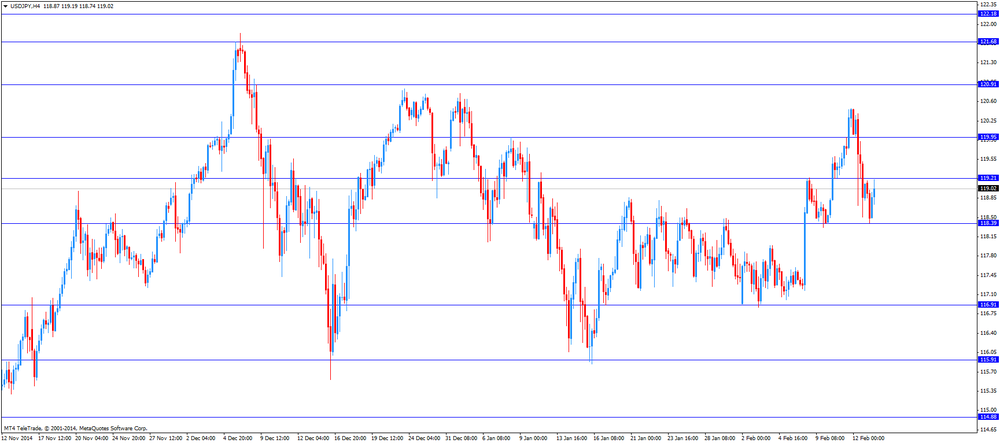Click the 117.45 value on price axis
1000x443 pixels.
[x=989, y=275]
